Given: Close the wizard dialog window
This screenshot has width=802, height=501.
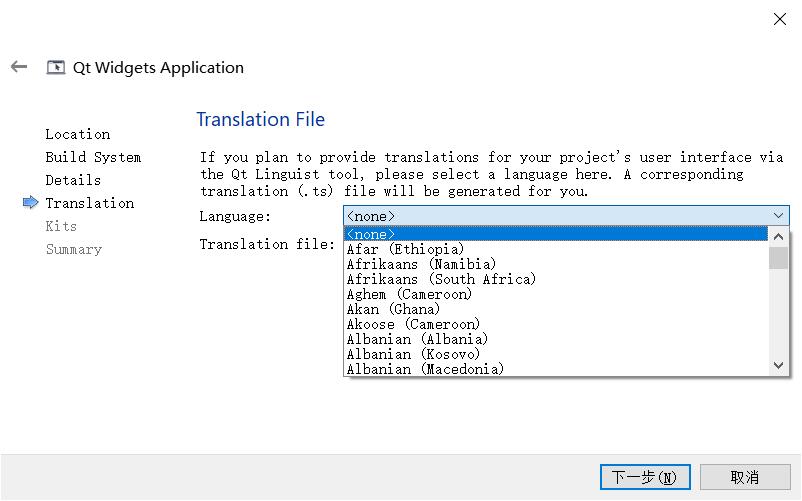Looking at the screenshot, I should pos(779,19).
